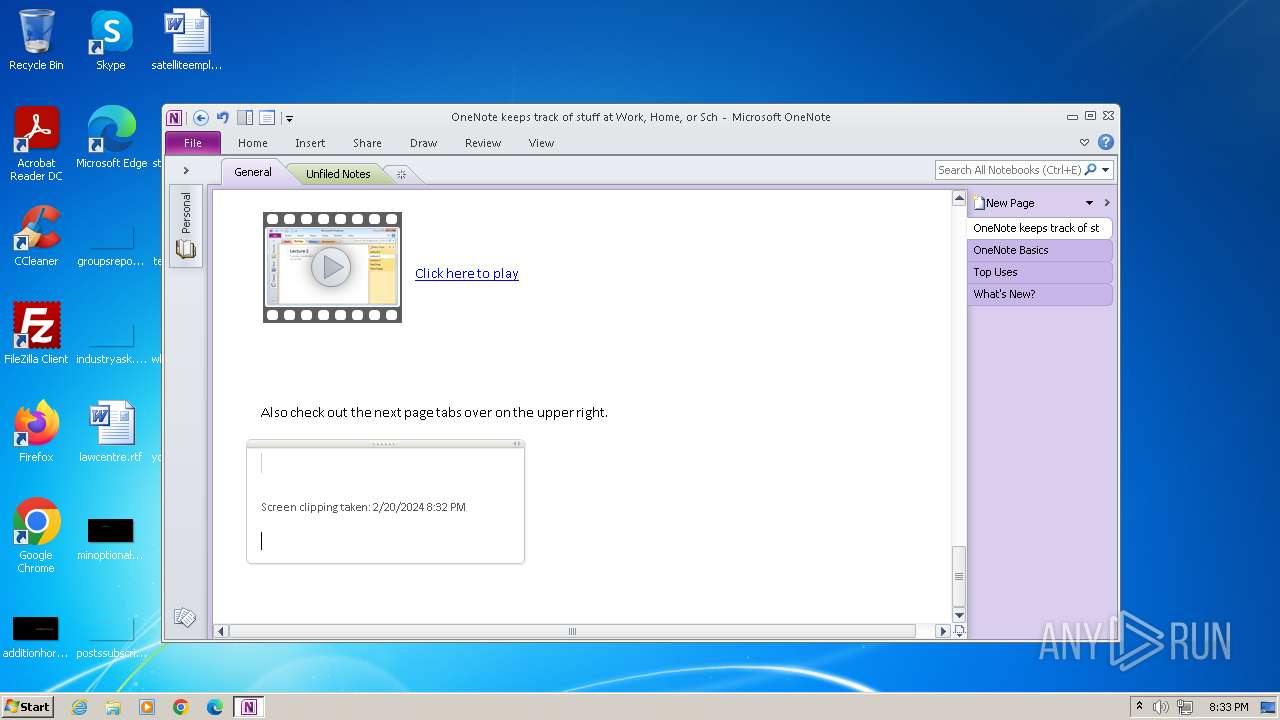Select the General section tab
1280x720 pixels.
[253, 172]
